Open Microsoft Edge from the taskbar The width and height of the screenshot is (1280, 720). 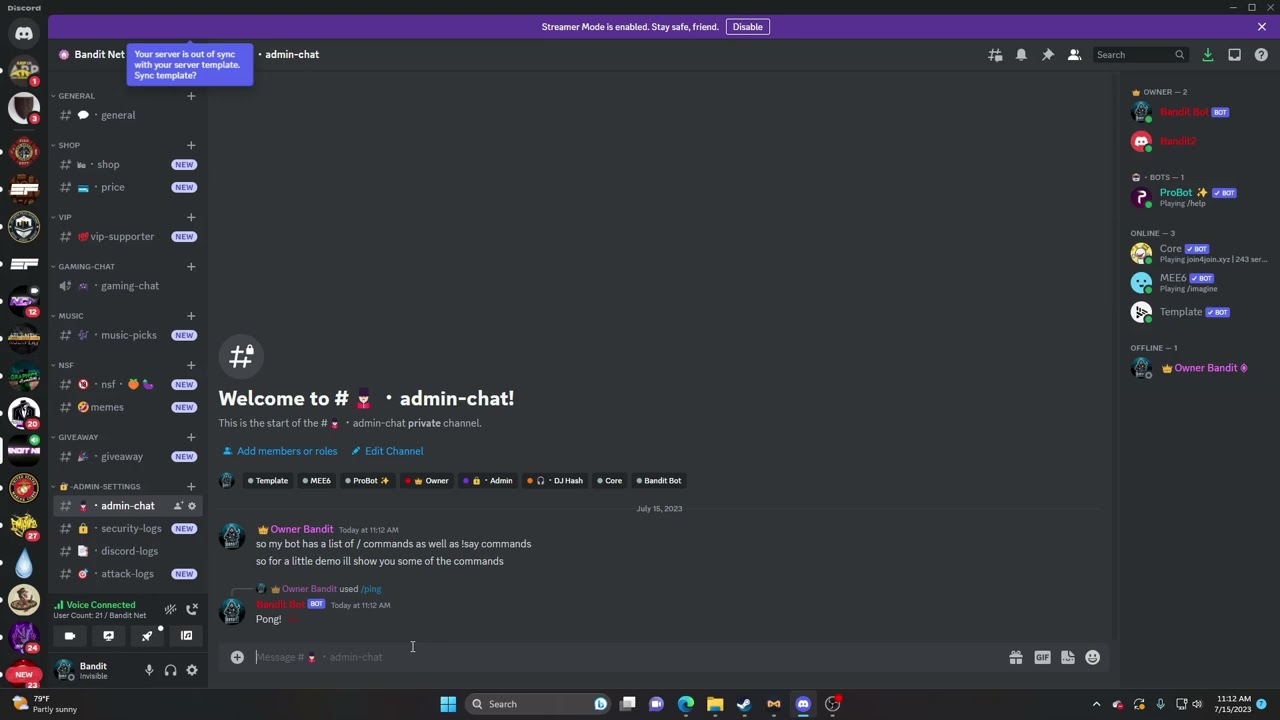[686, 704]
